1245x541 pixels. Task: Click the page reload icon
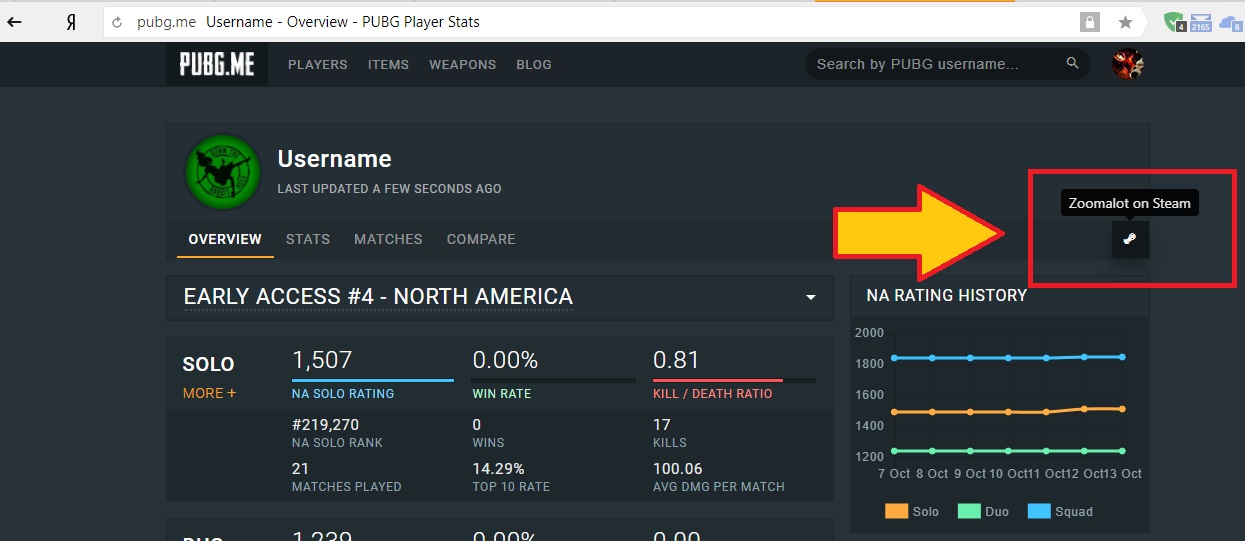pyautogui.click(x=118, y=22)
